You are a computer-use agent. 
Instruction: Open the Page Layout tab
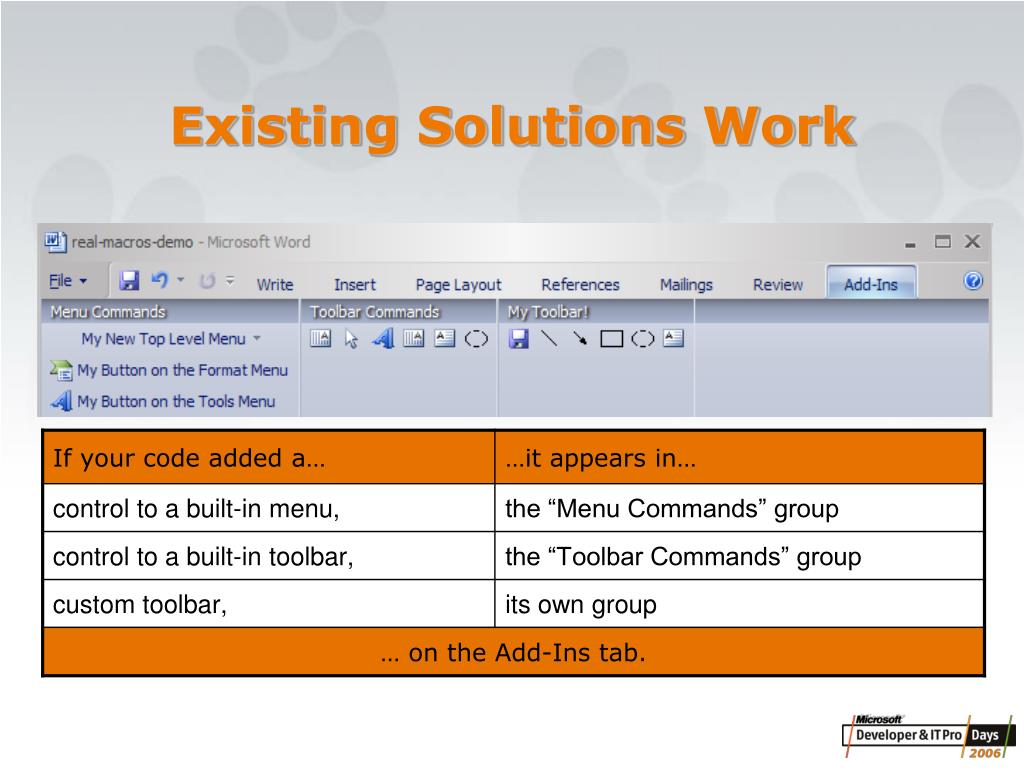tap(458, 285)
